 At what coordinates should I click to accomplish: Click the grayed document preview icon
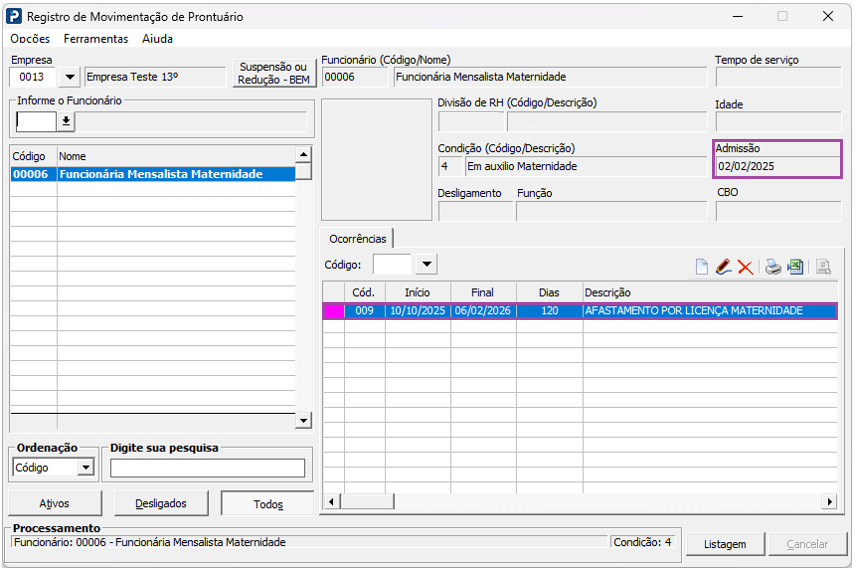click(823, 267)
